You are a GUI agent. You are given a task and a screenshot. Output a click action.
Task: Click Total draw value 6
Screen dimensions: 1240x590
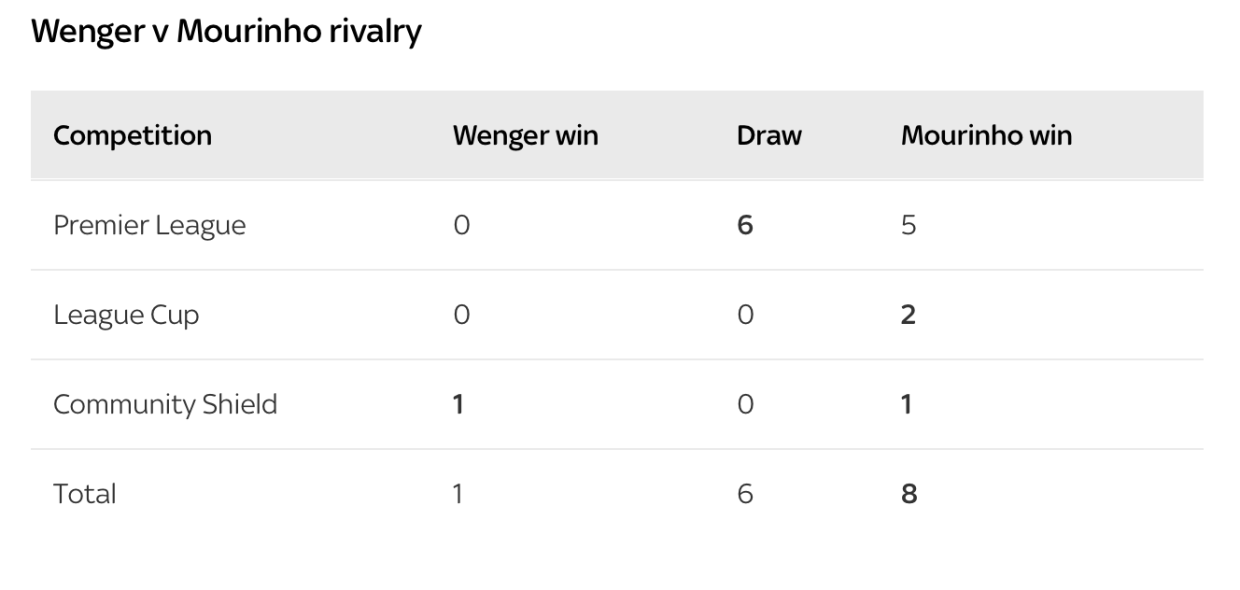tap(745, 494)
